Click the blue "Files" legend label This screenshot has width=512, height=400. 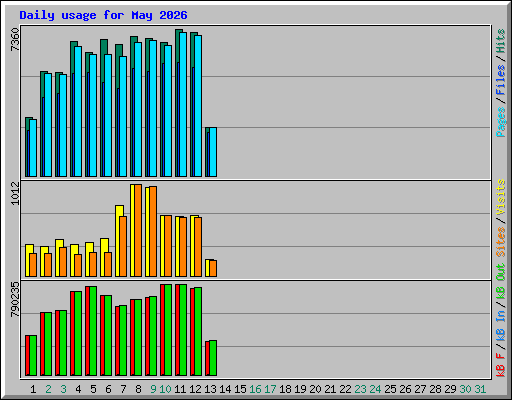click(501, 80)
